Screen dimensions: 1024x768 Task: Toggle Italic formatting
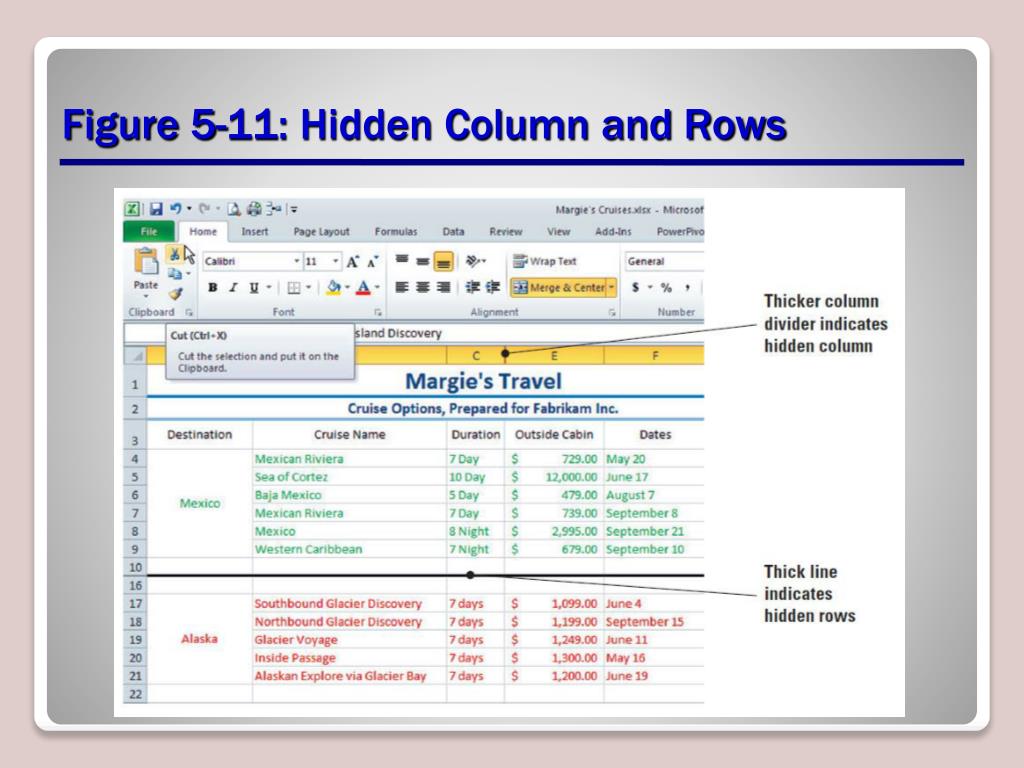(232, 287)
